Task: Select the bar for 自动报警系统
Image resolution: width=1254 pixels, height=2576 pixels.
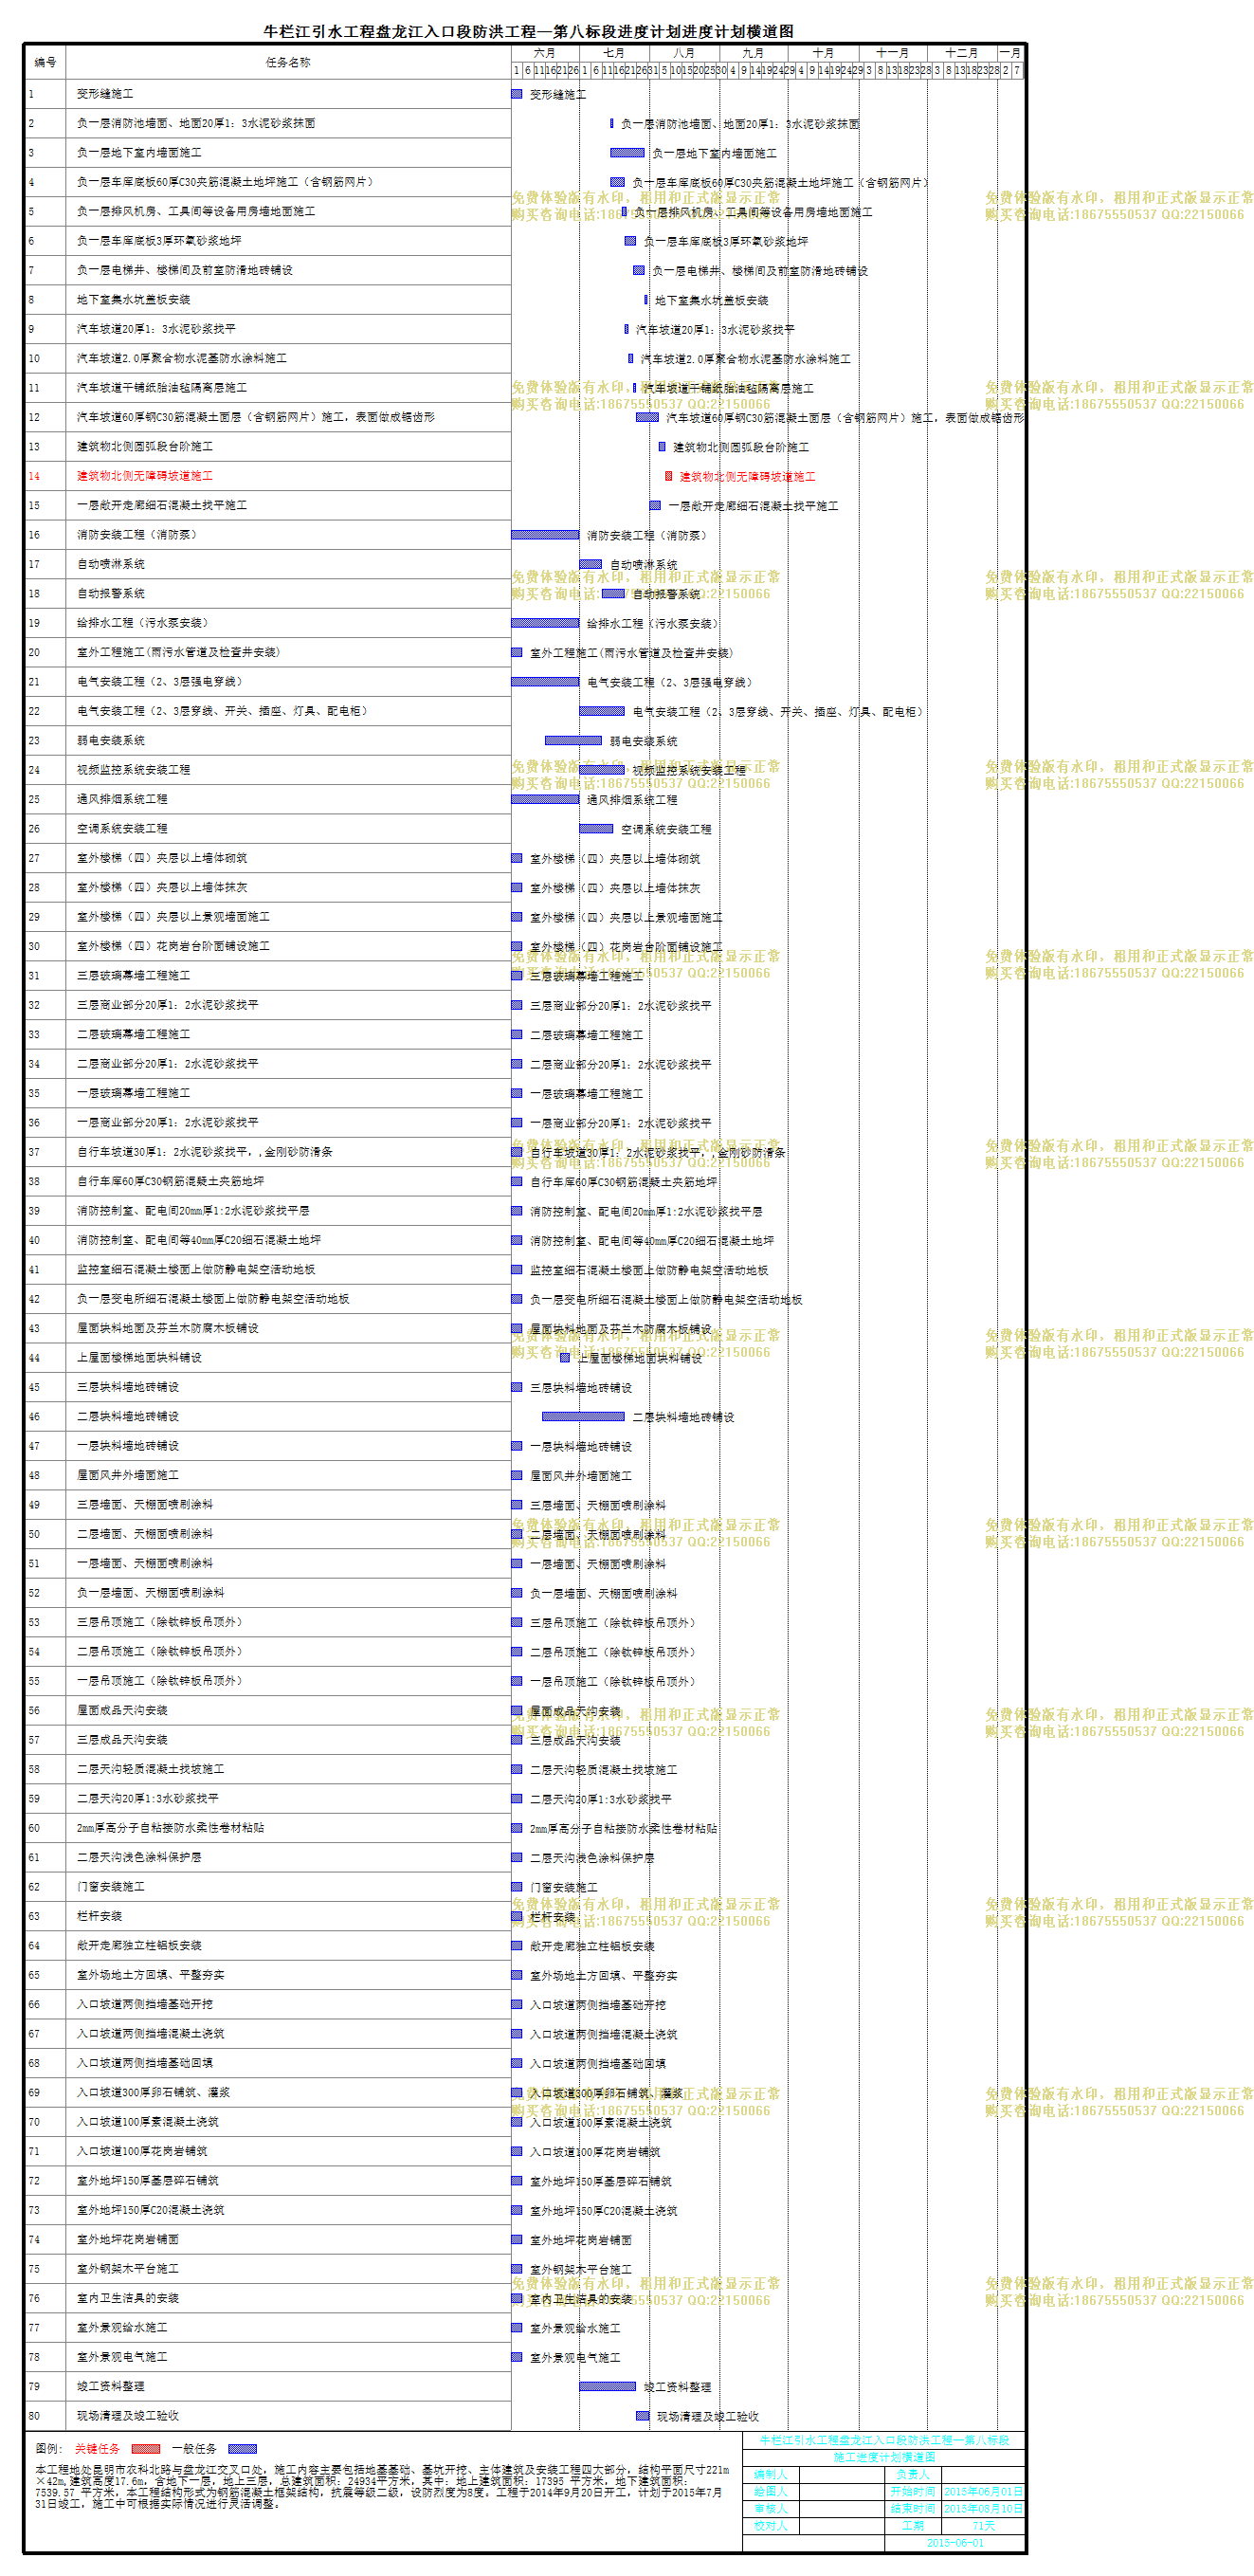Action: click(613, 593)
